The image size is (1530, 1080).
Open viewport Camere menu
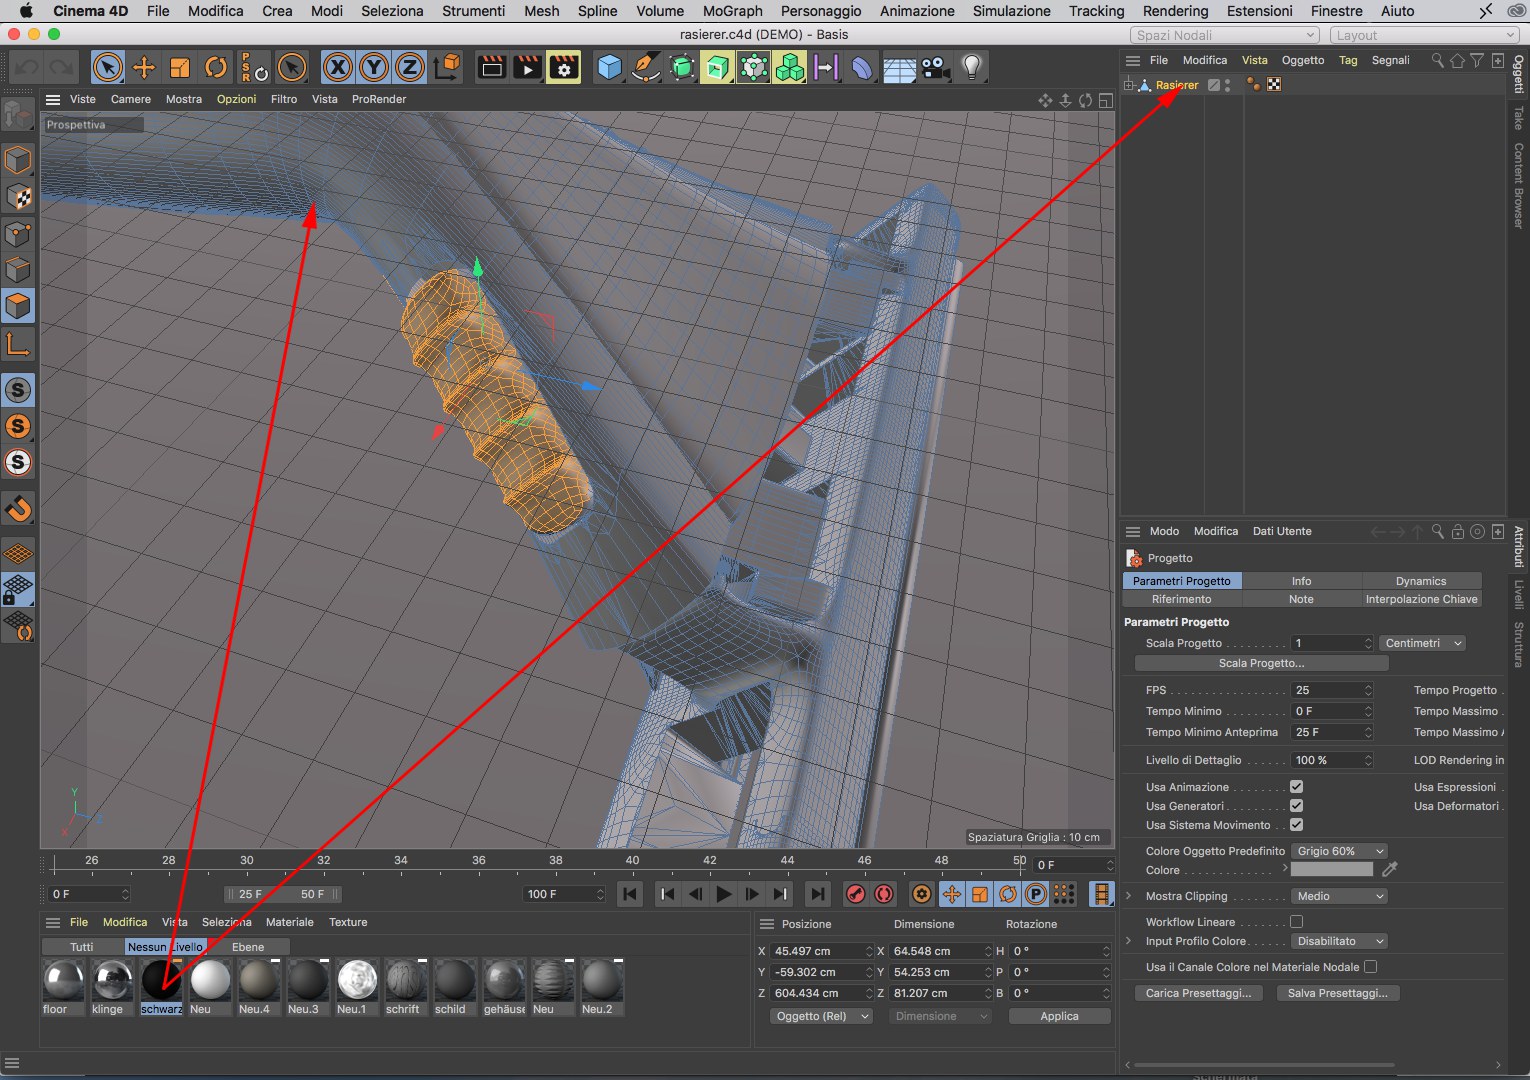pos(131,99)
